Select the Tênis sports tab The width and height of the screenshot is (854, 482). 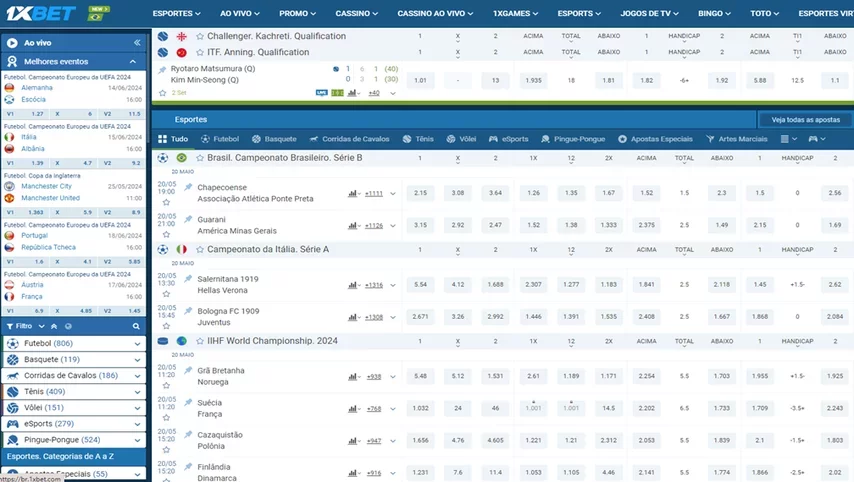tap(418, 139)
